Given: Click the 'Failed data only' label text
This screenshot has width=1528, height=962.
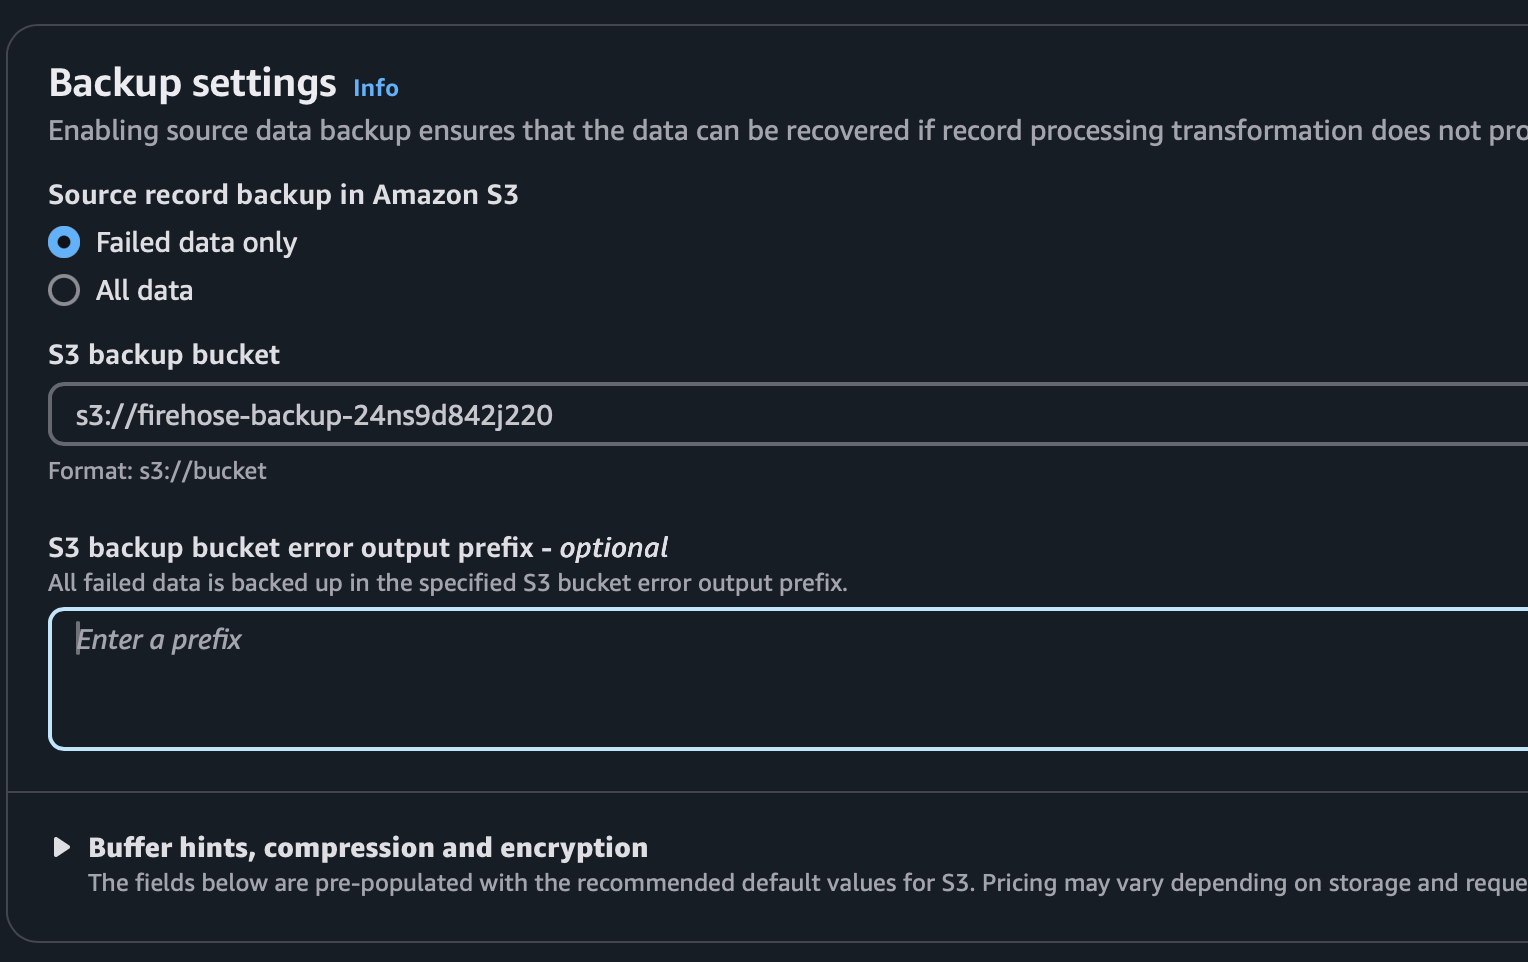Looking at the screenshot, I should (x=196, y=242).
